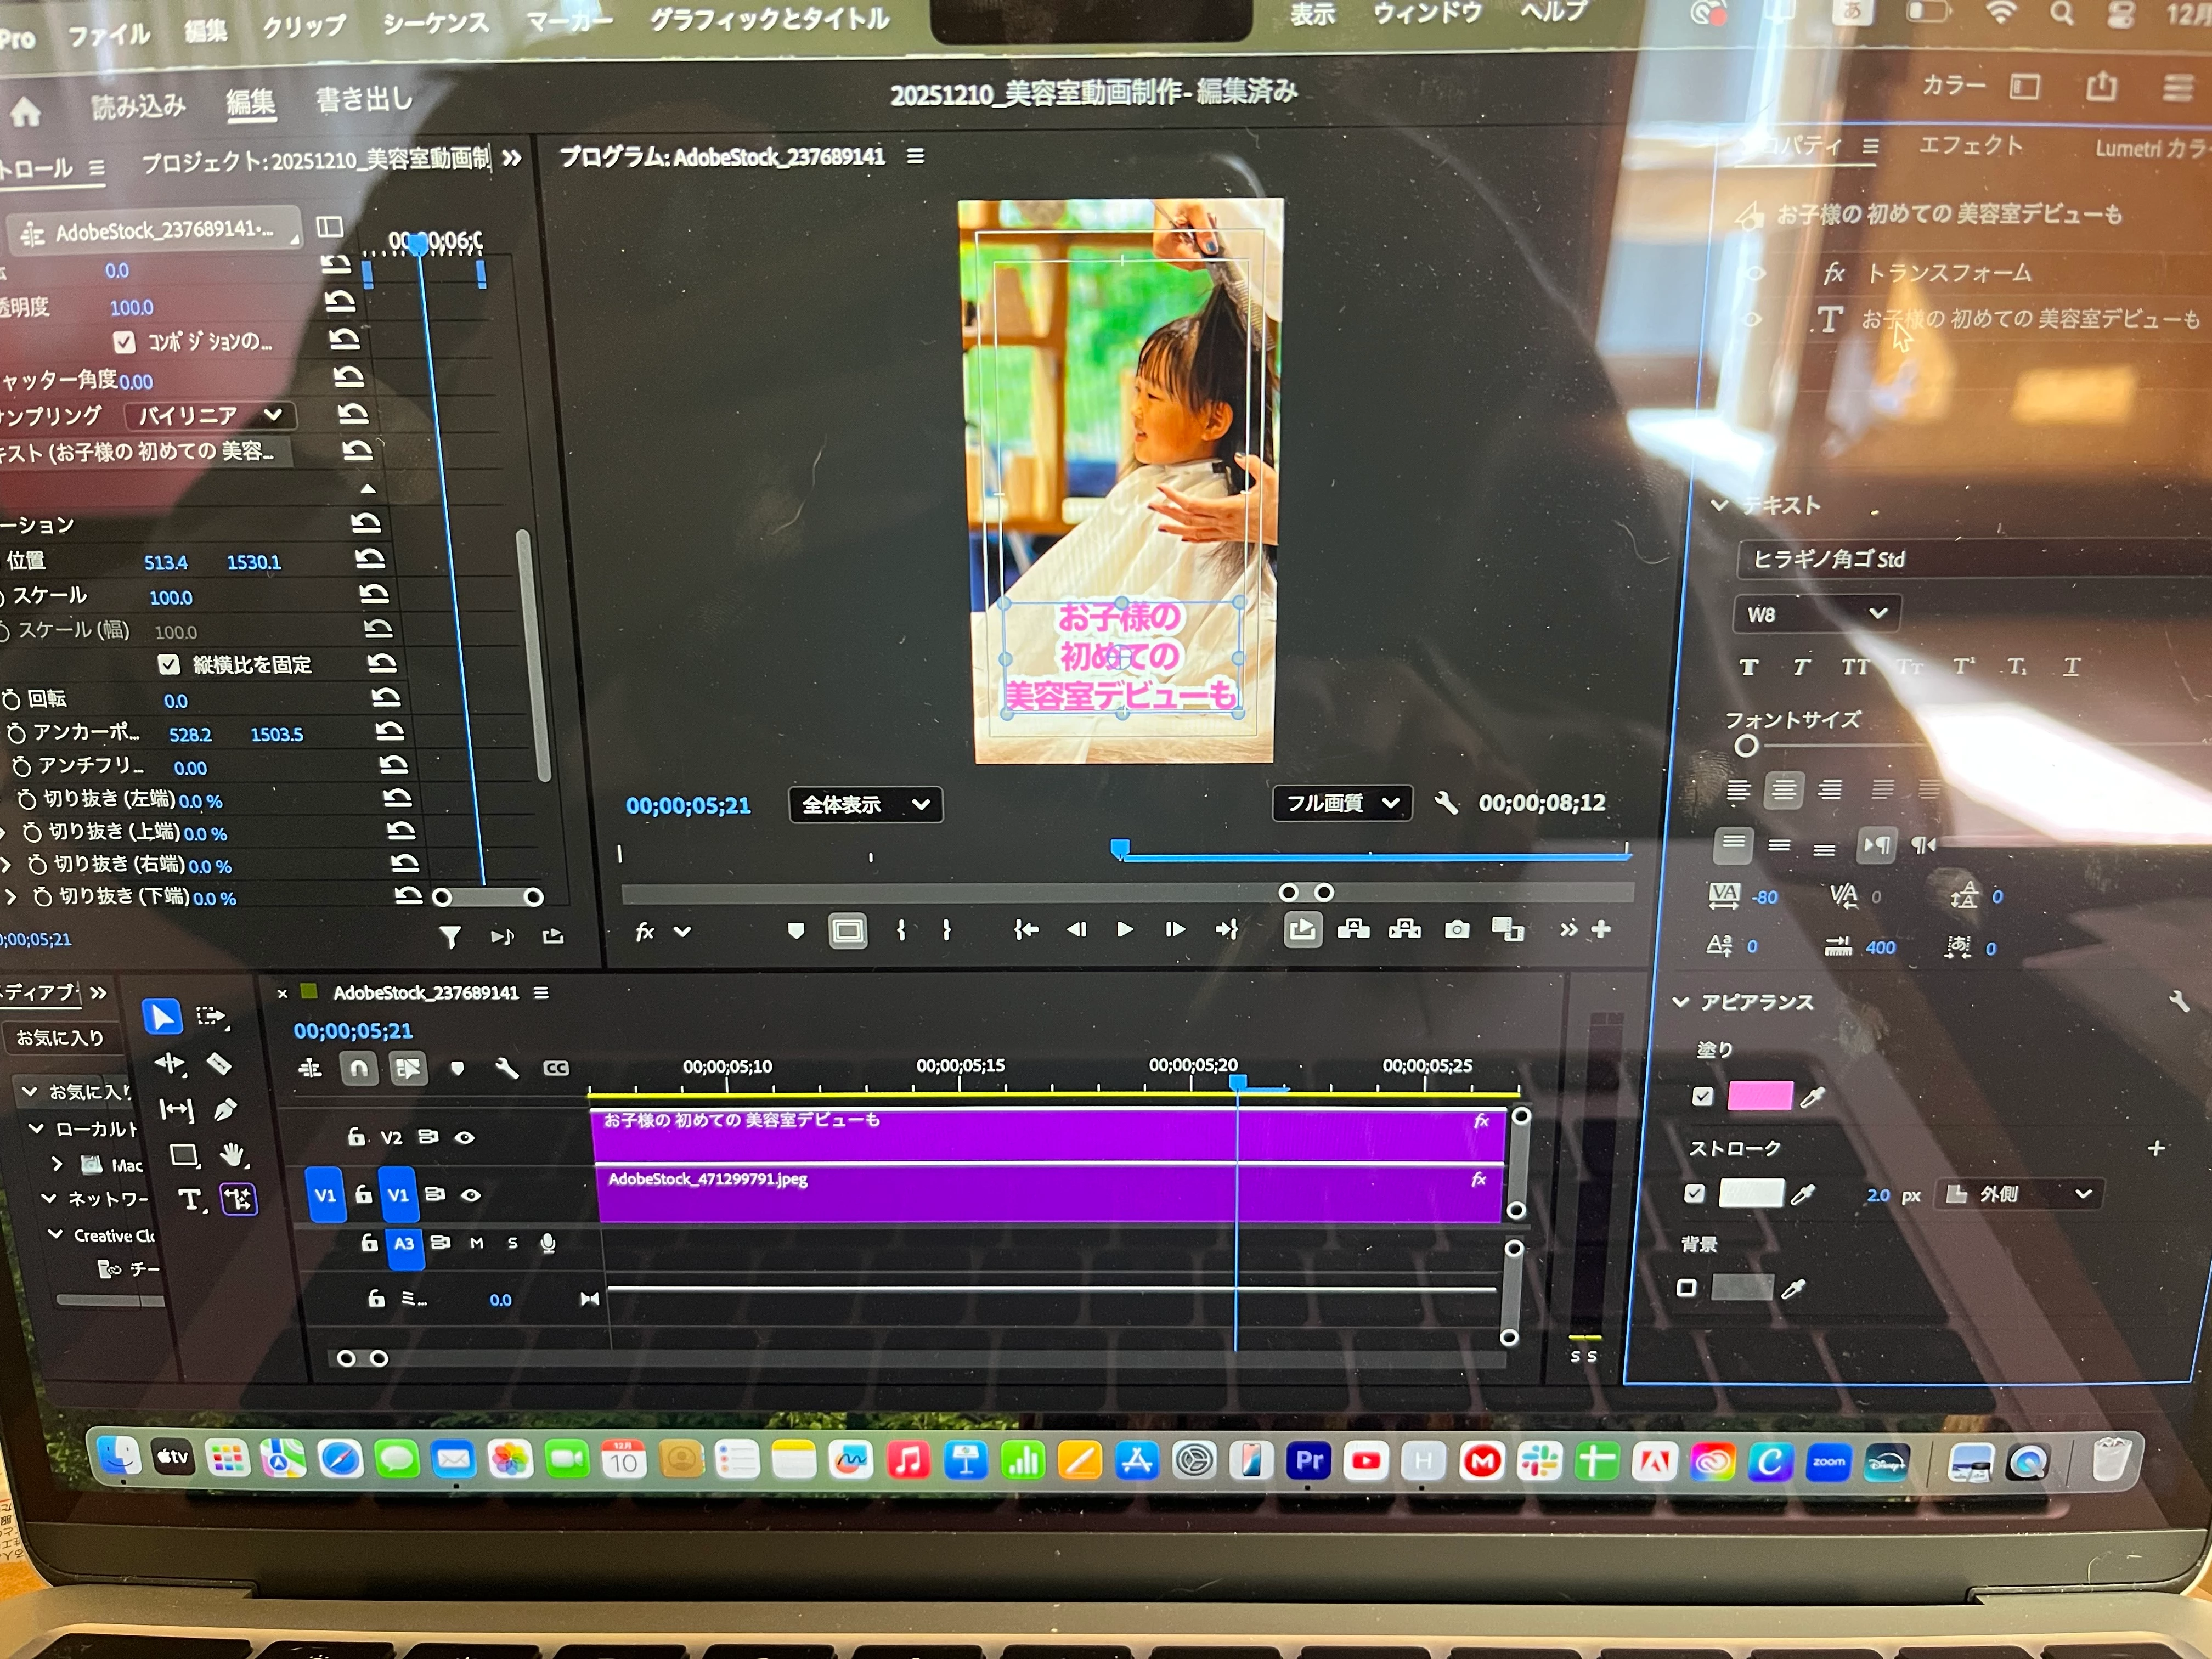Screen dimensions: 2212x1659
Task: Select the Selection tool arrow
Action: point(161,1017)
